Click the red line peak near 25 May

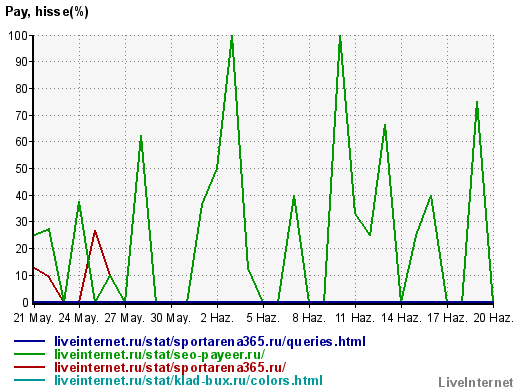tap(95, 231)
